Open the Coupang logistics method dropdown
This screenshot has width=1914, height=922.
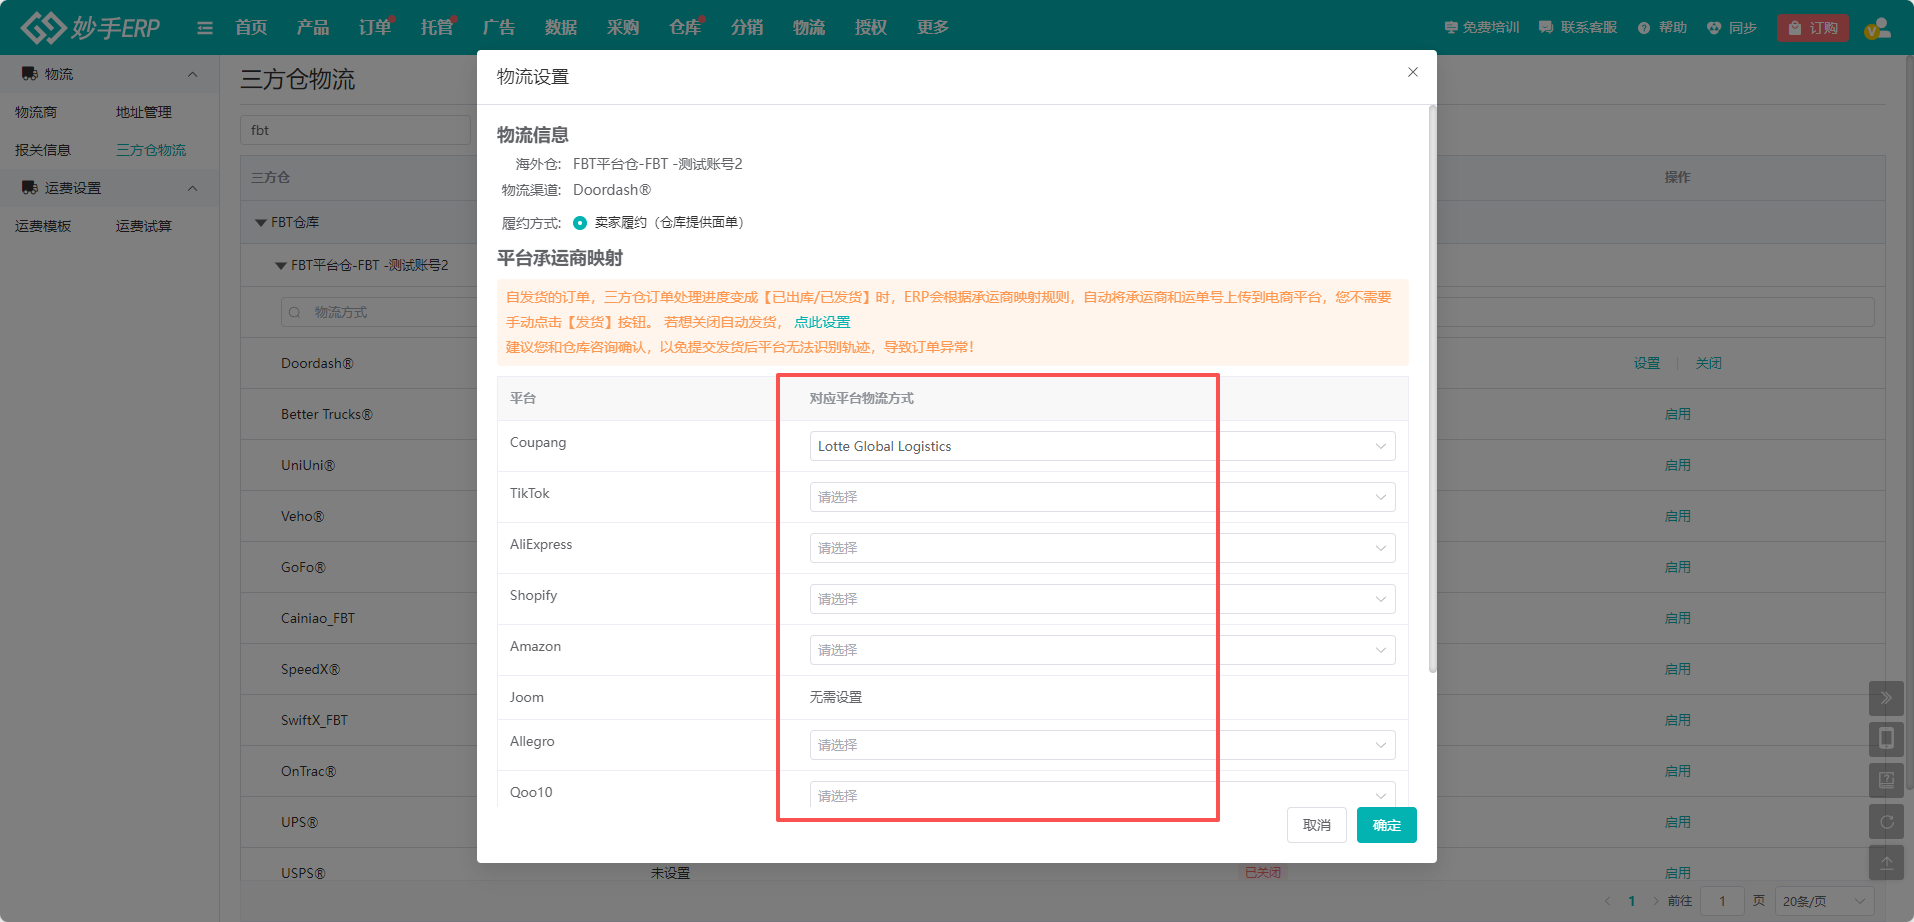coord(1101,446)
